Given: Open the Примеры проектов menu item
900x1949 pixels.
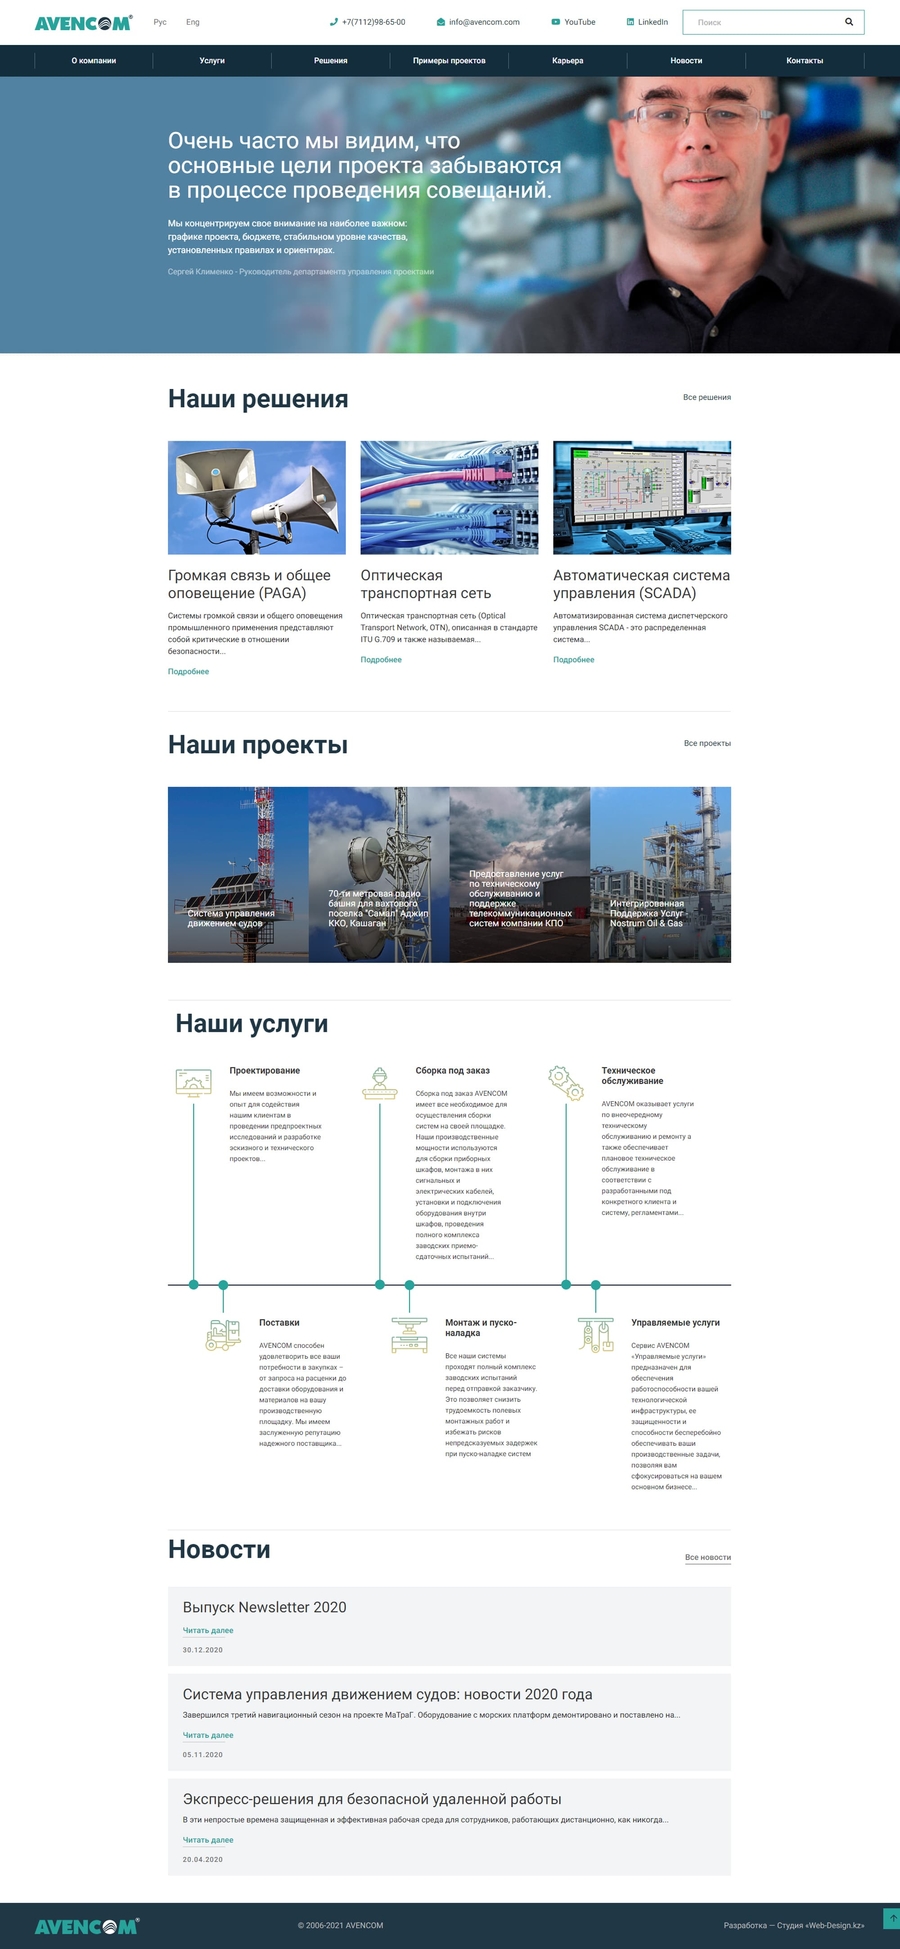Looking at the screenshot, I should click(x=449, y=61).
